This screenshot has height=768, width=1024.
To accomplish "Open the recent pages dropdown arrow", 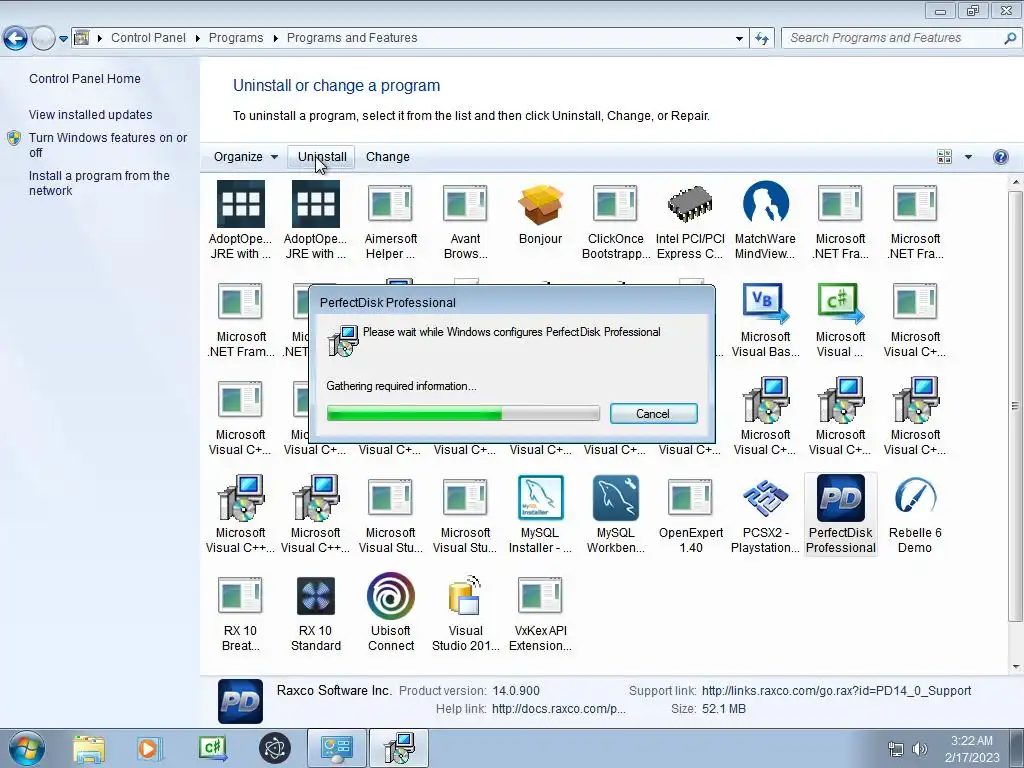I will click(63, 39).
